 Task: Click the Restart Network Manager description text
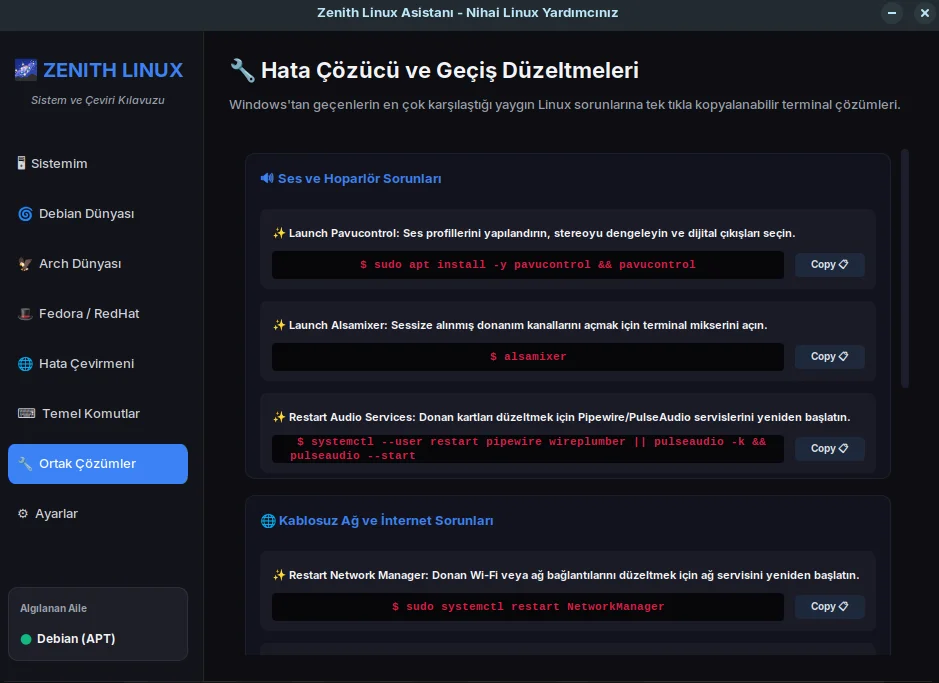[574, 575]
